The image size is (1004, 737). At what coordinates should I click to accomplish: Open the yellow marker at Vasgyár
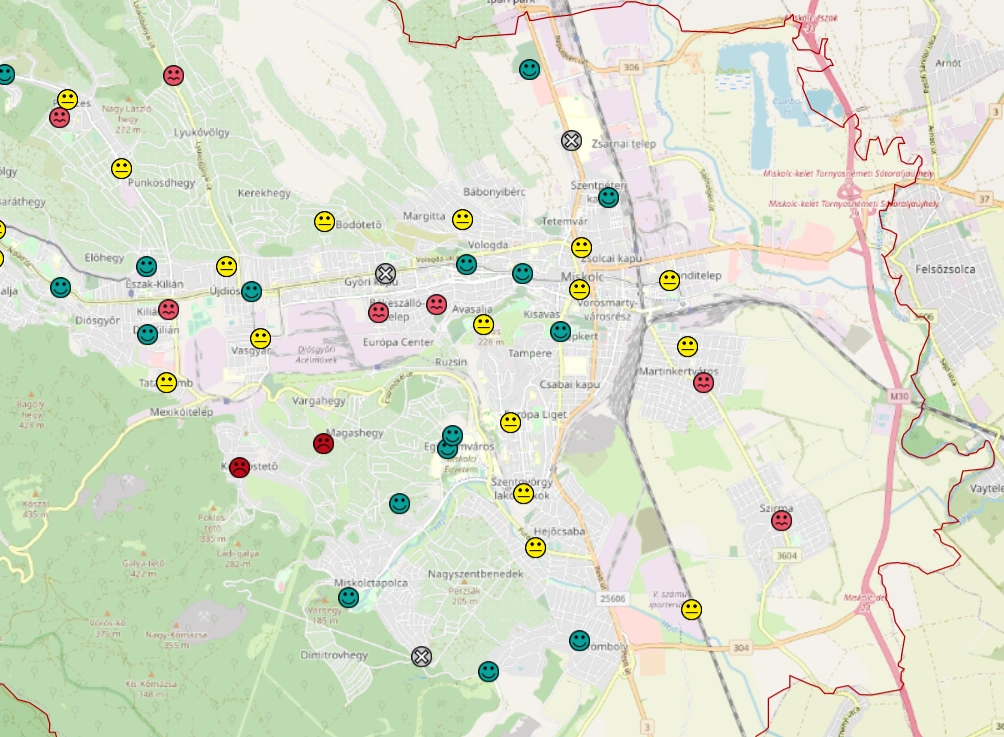point(260,338)
